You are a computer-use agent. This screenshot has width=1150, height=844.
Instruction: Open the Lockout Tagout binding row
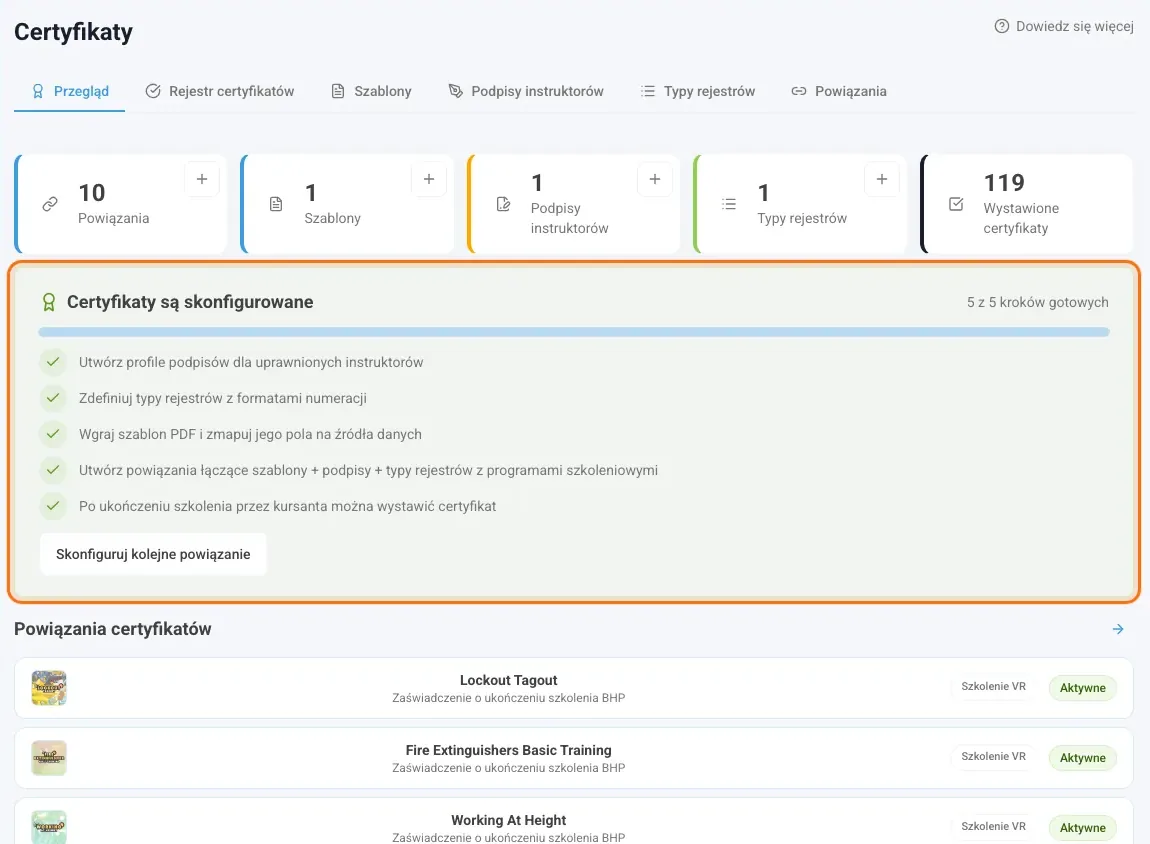[574, 688]
